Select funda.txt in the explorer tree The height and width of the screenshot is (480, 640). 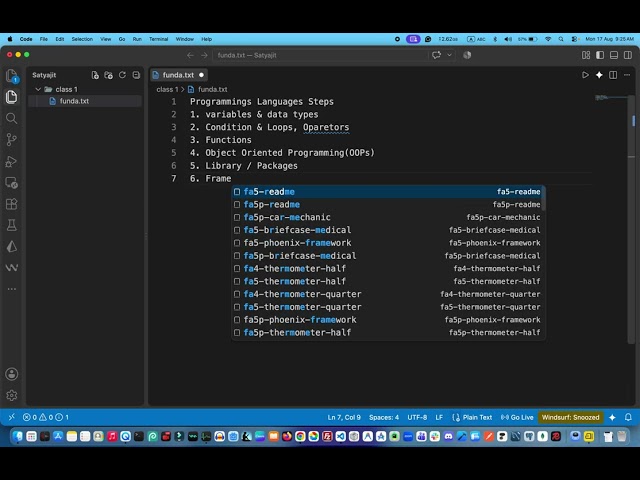click(85, 101)
